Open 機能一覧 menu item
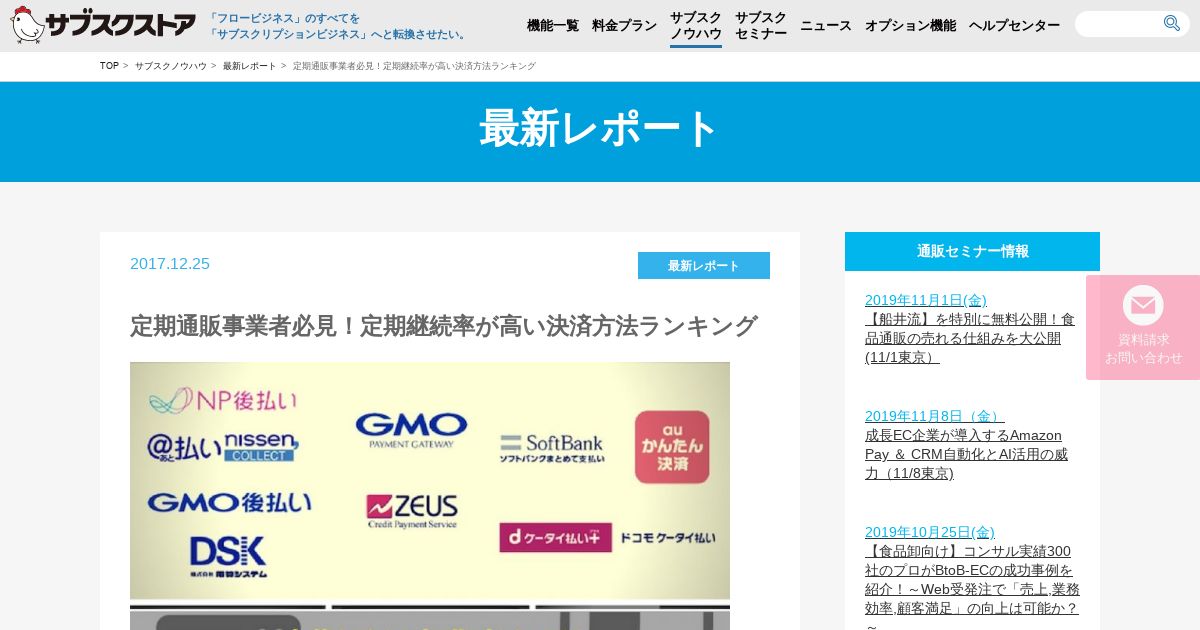The image size is (1200, 630). [x=553, y=25]
